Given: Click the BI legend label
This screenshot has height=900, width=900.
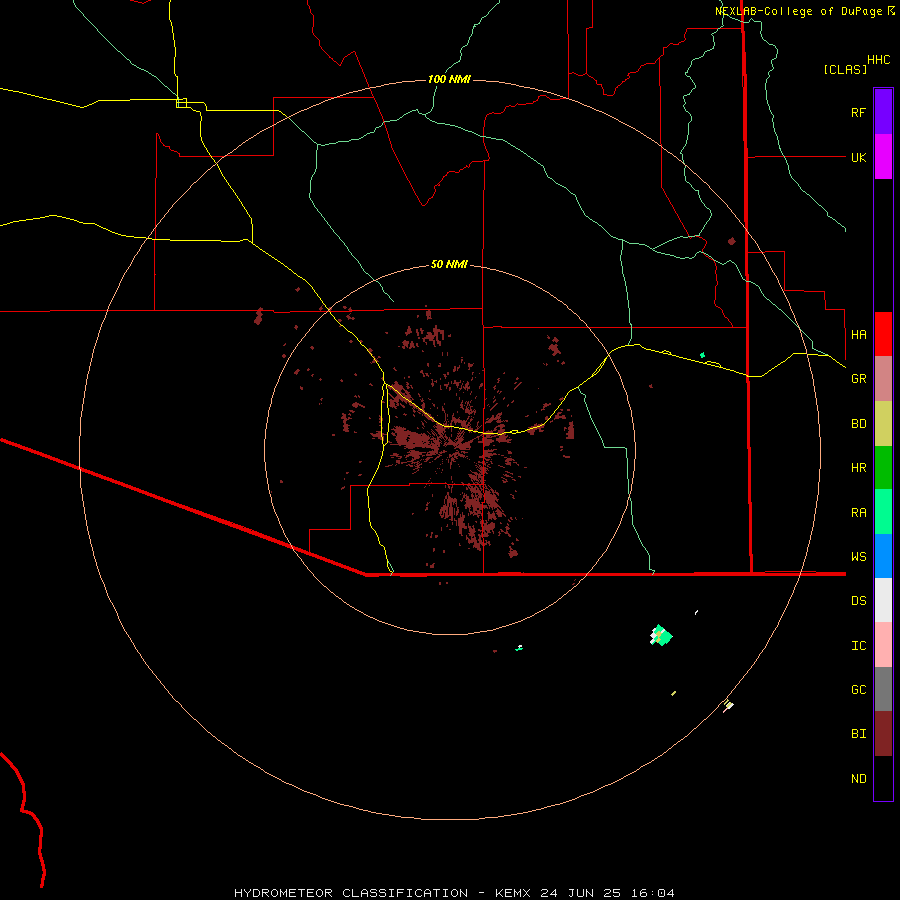Looking at the screenshot, I should [x=858, y=734].
